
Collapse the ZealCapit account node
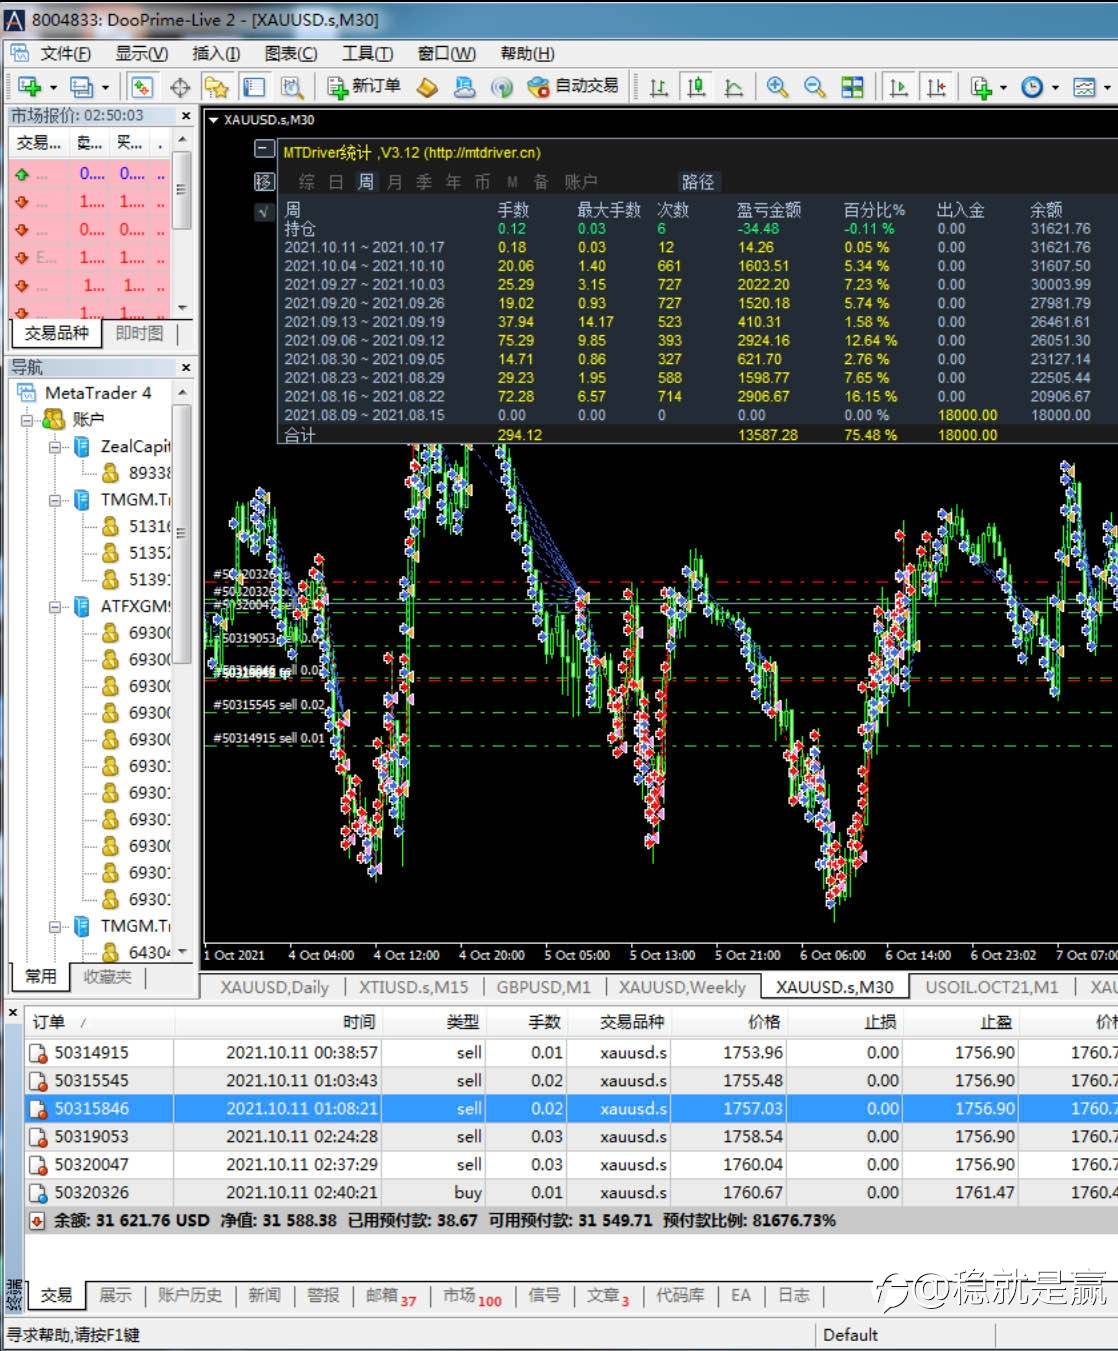[x=57, y=447]
